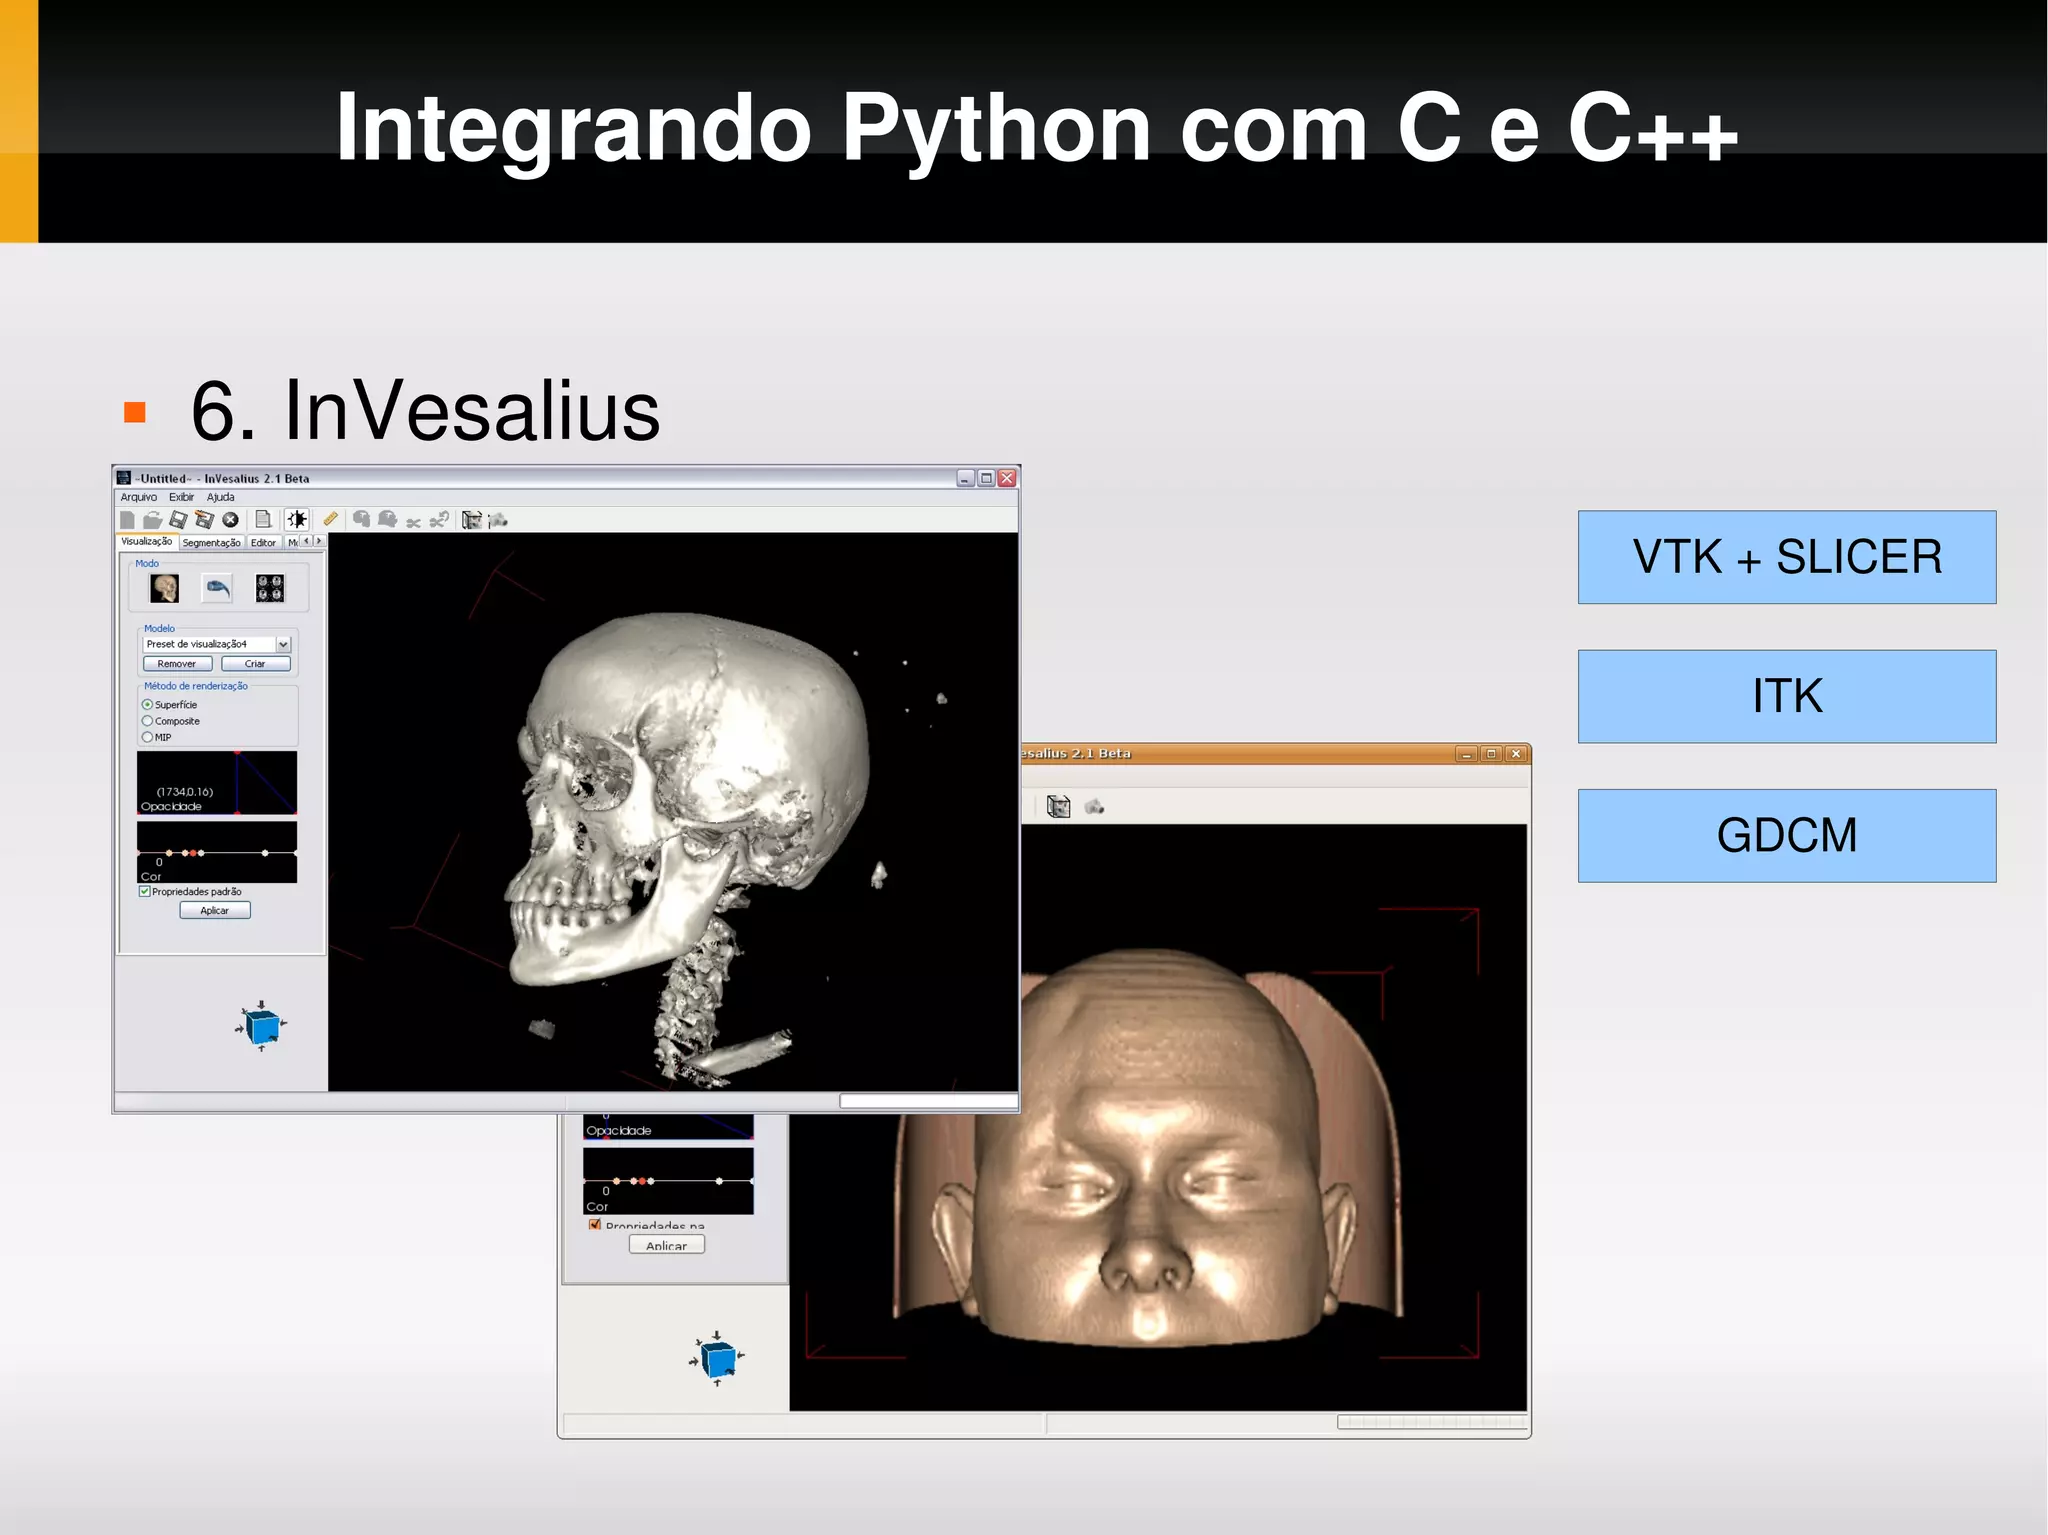Click the VTK + SLICER blue box
Screen dimensions: 2048x1535
coord(1787,557)
